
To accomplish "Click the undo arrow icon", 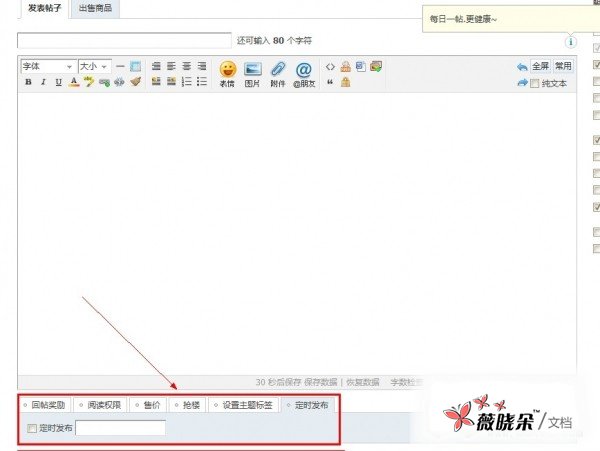I will [522, 67].
